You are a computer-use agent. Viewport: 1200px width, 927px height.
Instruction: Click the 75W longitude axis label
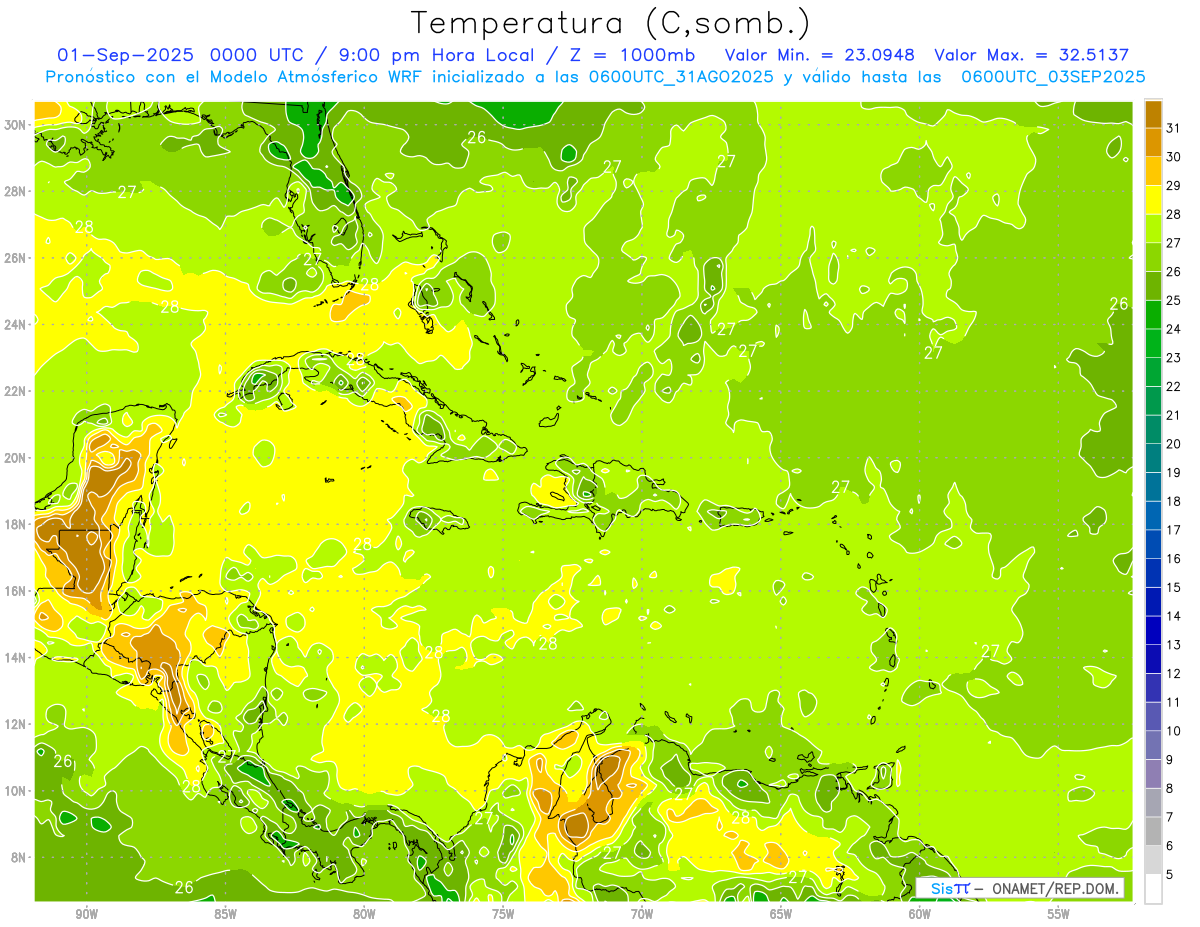(x=503, y=914)
